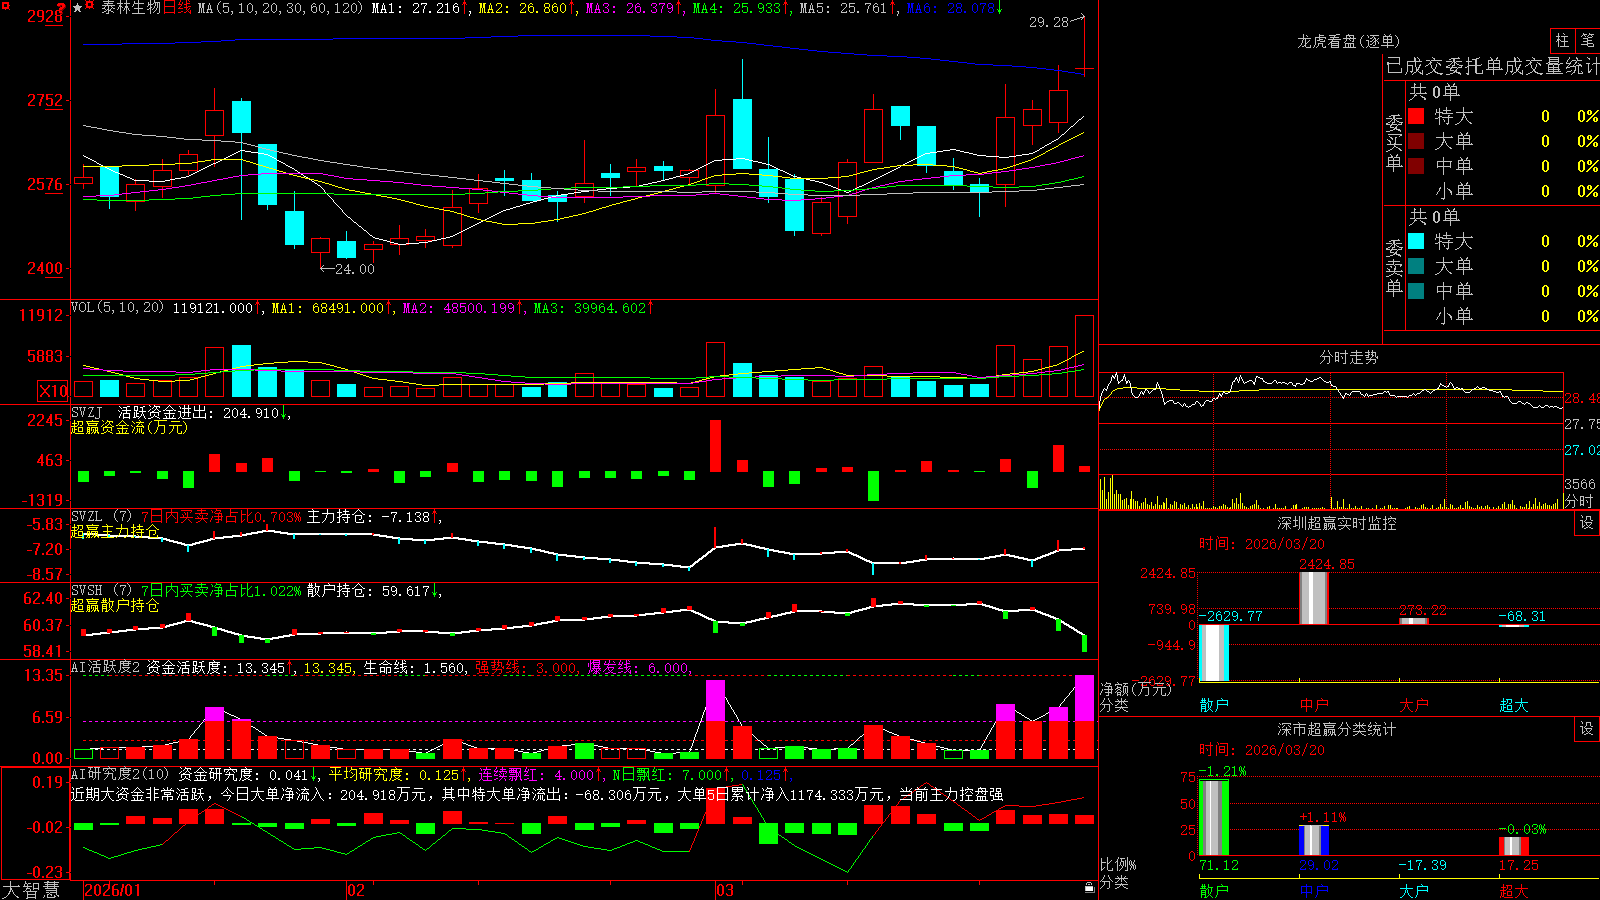Switch to 柱 bar view in 龙虎看盘
Viewport: 1600px width, 900px height.
point(1562,41)
